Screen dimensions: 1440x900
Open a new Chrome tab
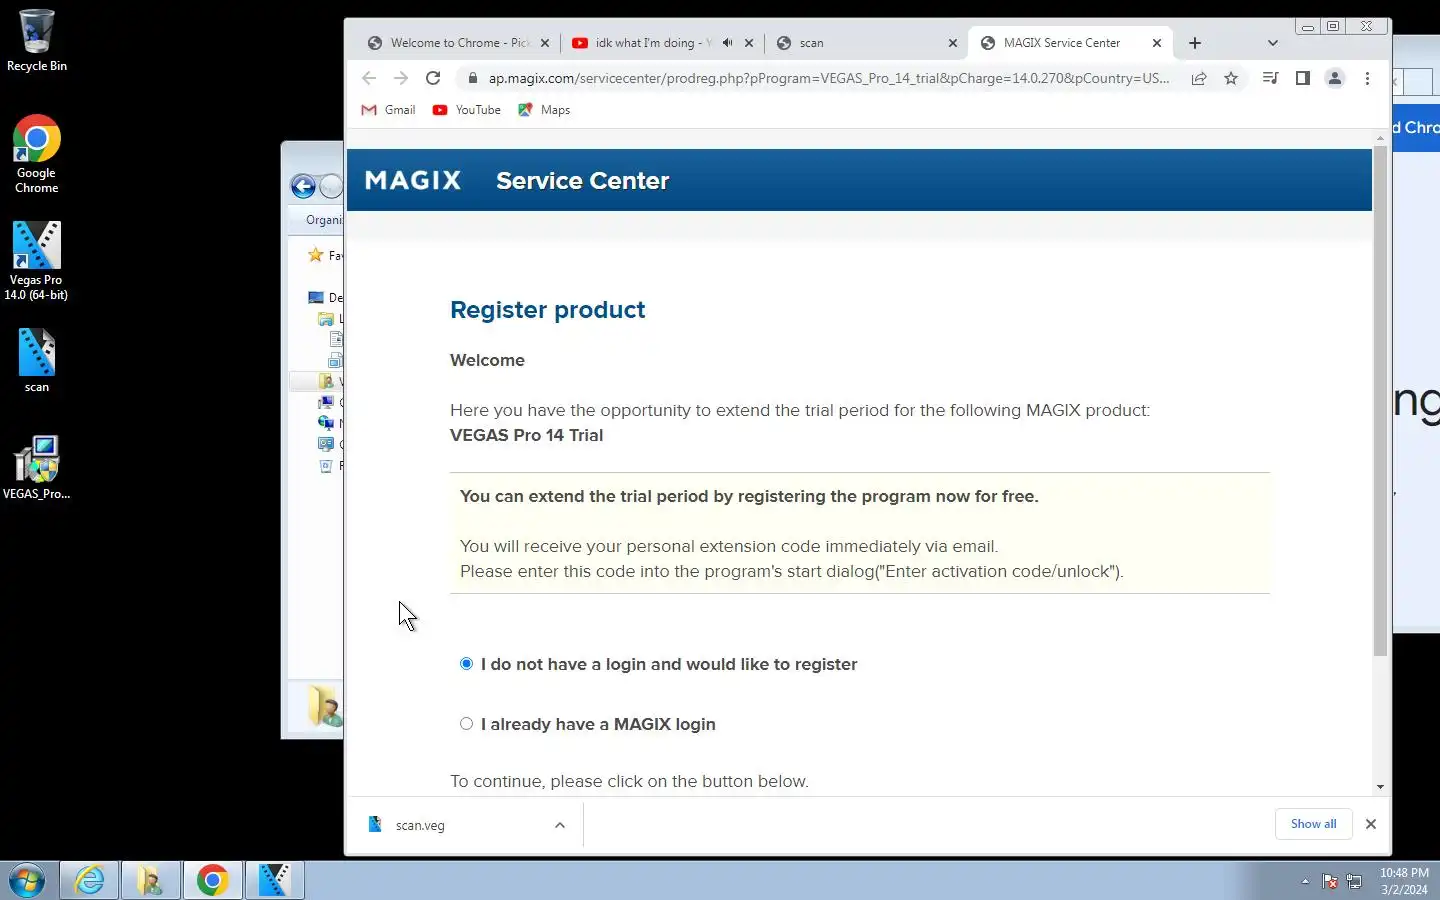[x=1195, y=43]
